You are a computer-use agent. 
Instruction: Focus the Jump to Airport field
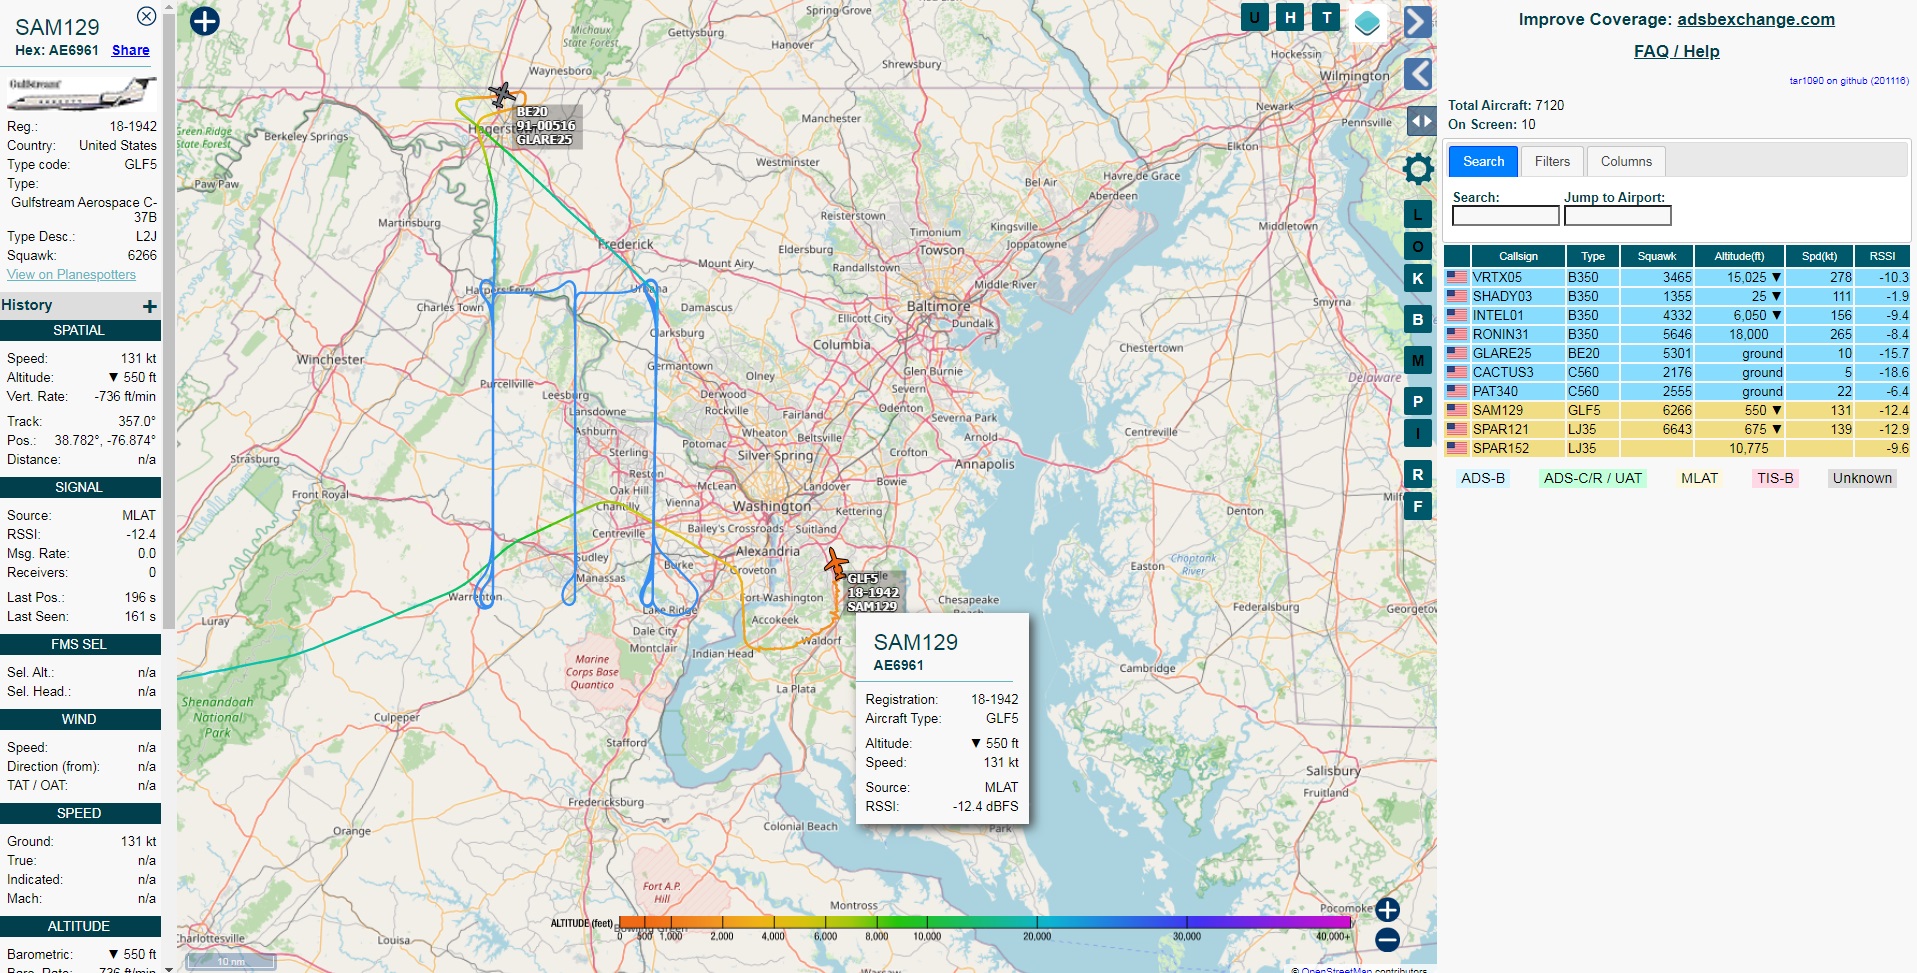tap(1617, 215)
